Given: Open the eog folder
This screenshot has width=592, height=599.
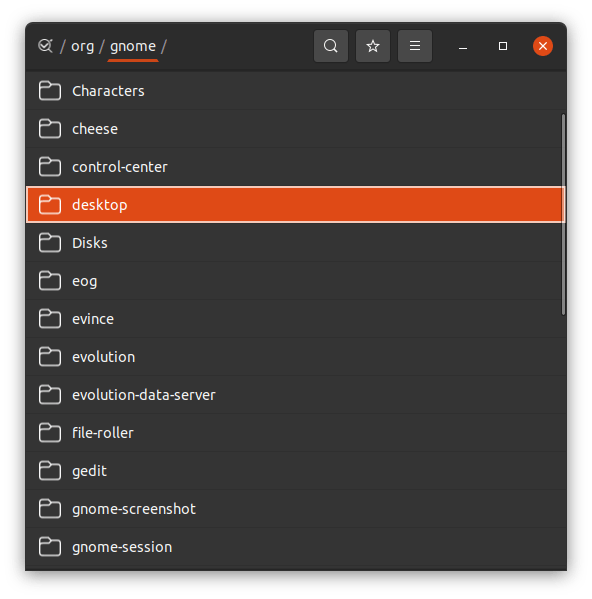Looking at the screenshot, I should tap(295, 281).
